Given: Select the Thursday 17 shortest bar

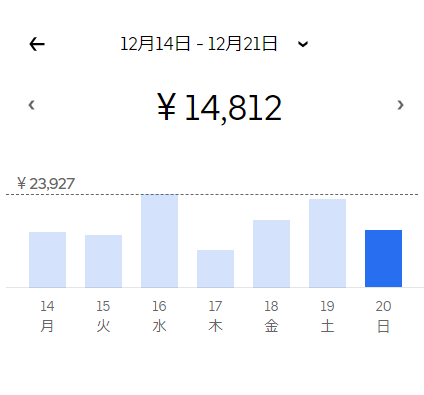Looking at the screenshot, I should [215, 268].
